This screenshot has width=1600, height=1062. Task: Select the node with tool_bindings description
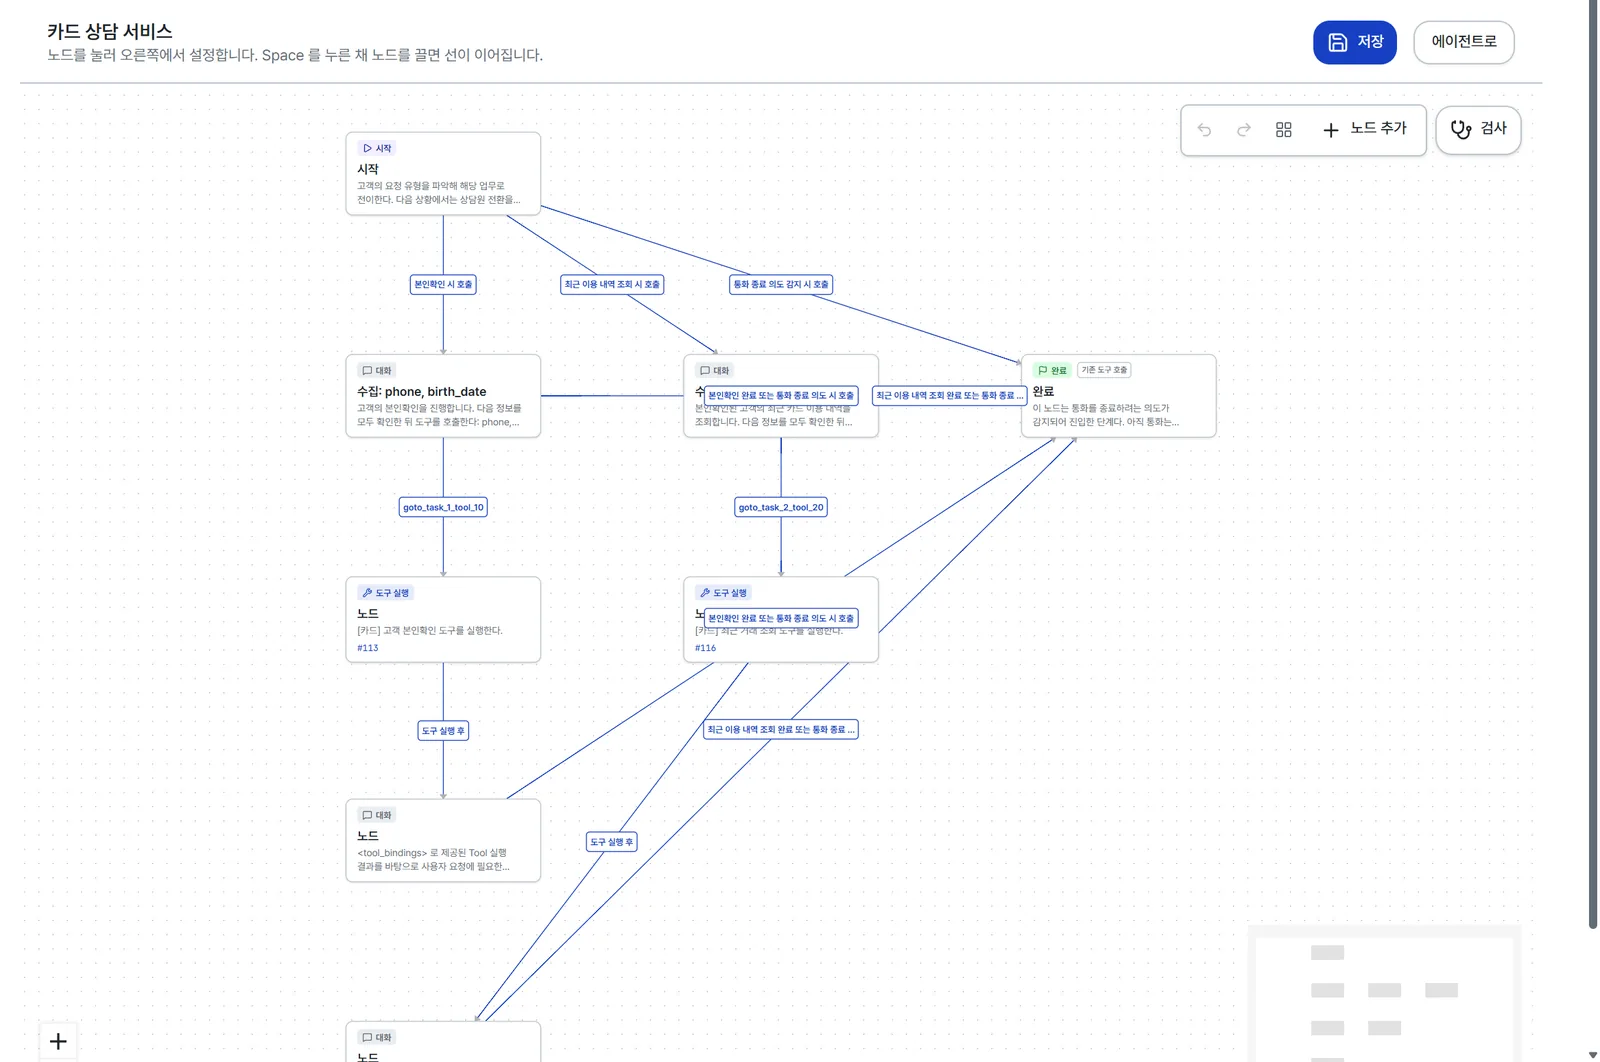tap(443, 840)
